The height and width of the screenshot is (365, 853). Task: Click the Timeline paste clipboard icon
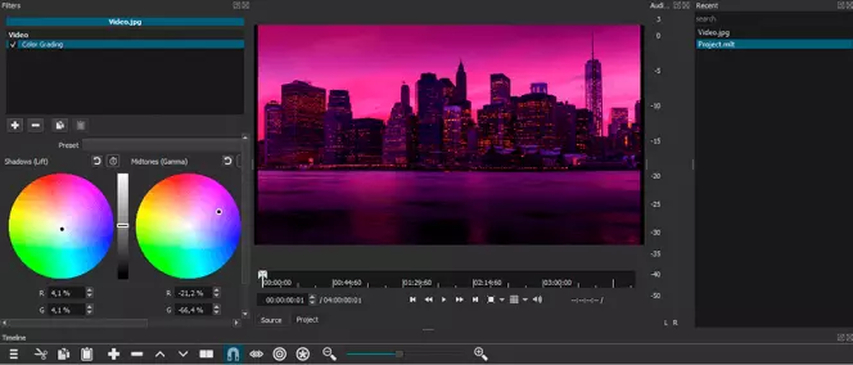click(86, 354)
